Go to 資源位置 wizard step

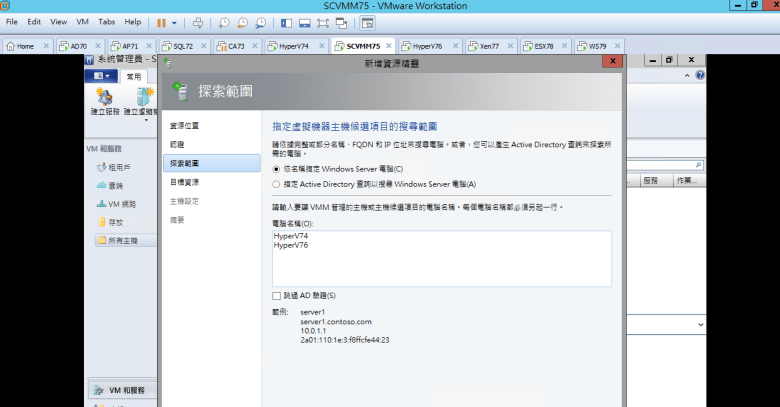tap(184, 125)
